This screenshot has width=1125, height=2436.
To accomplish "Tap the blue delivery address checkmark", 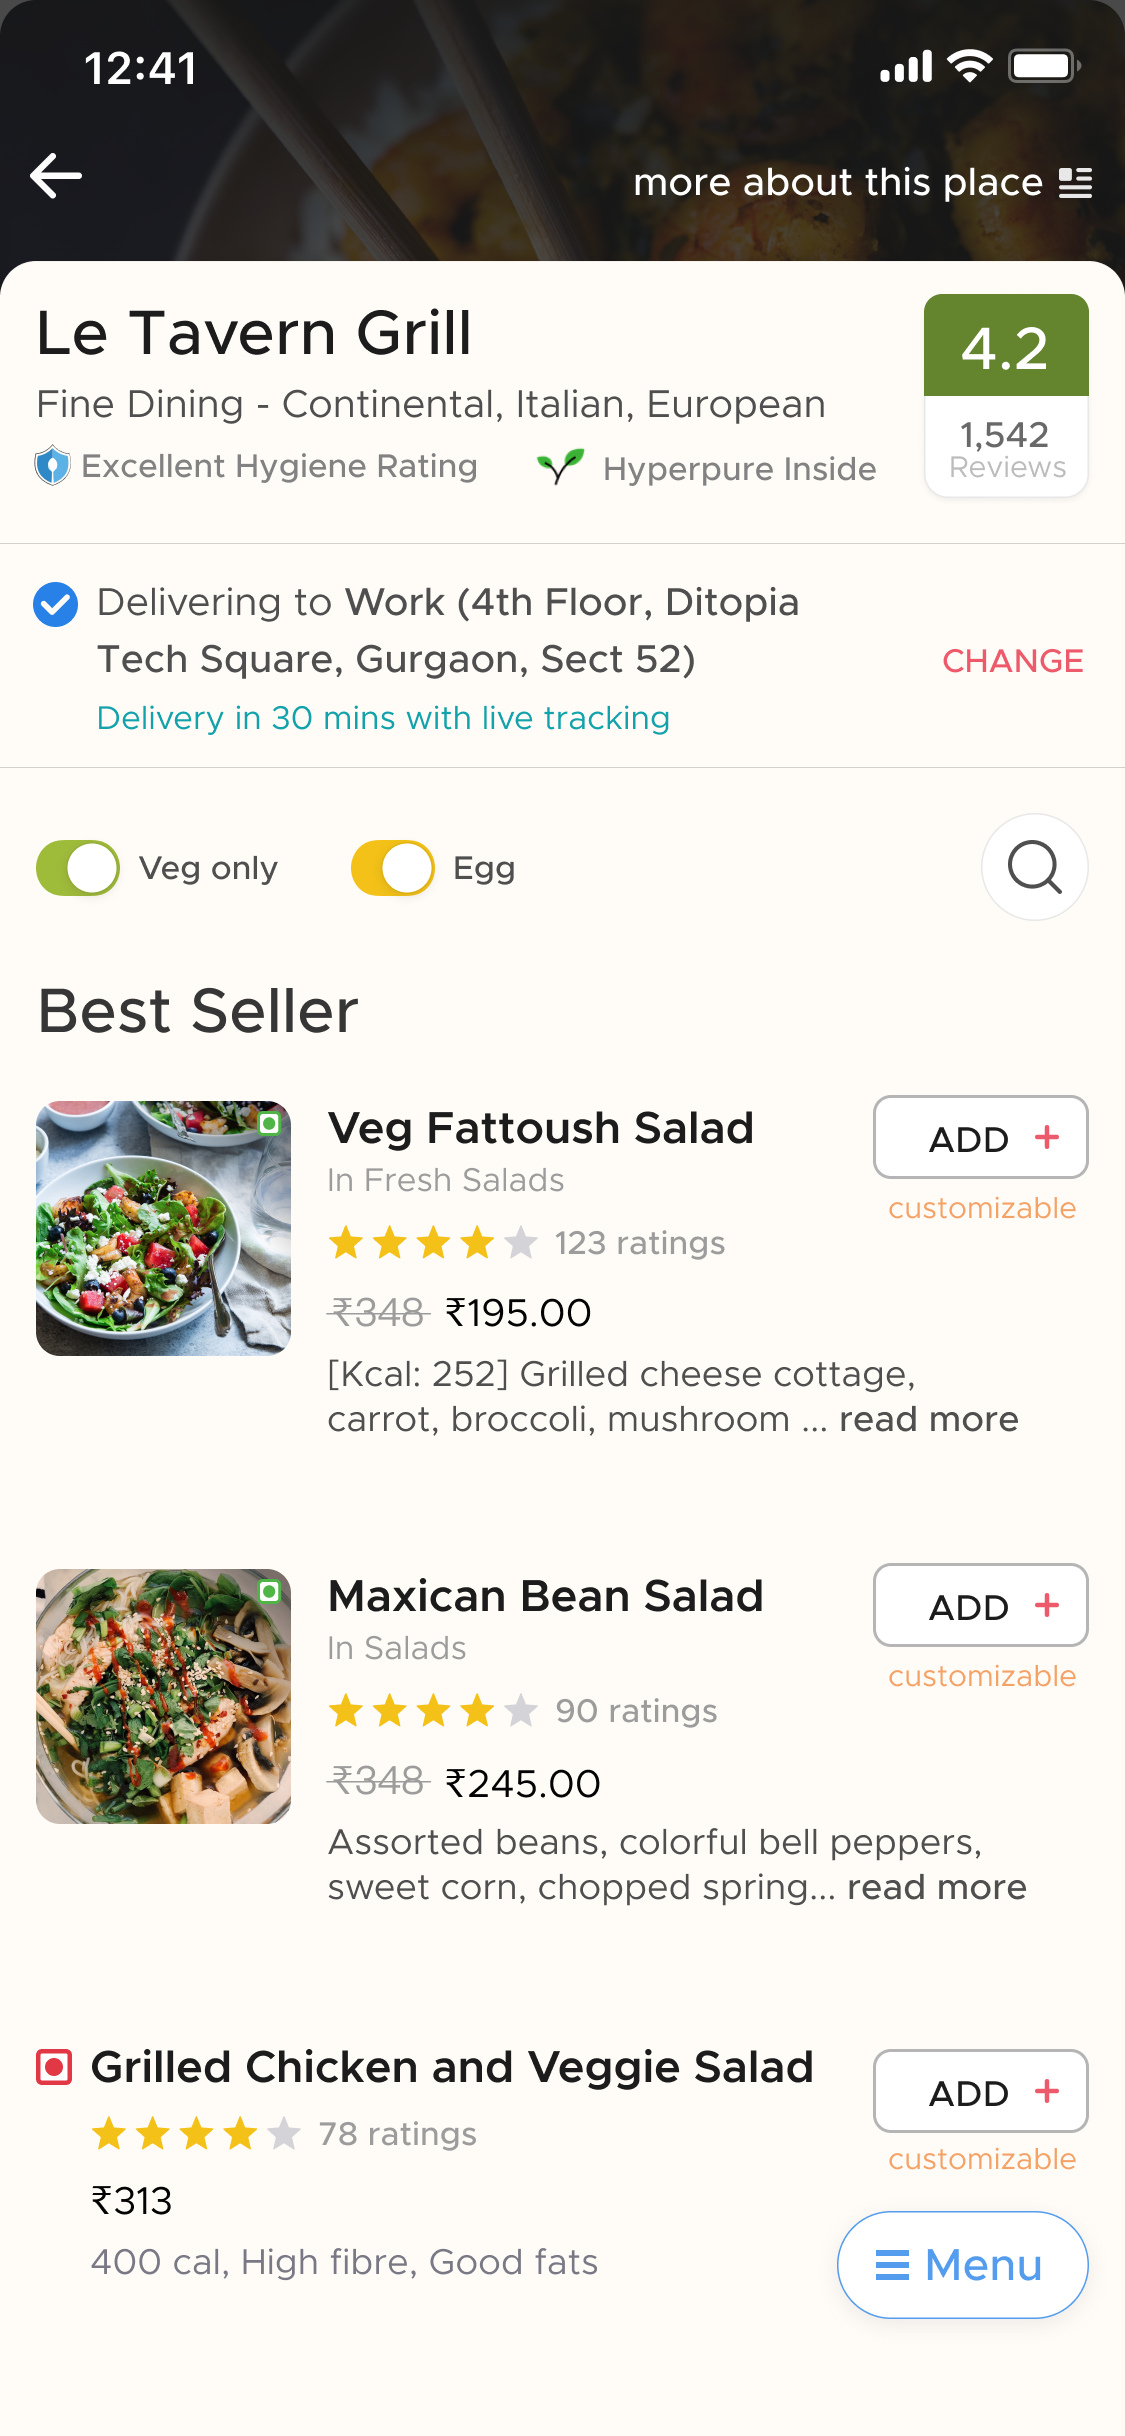I will pyautogui.click(x=56, y=604).
